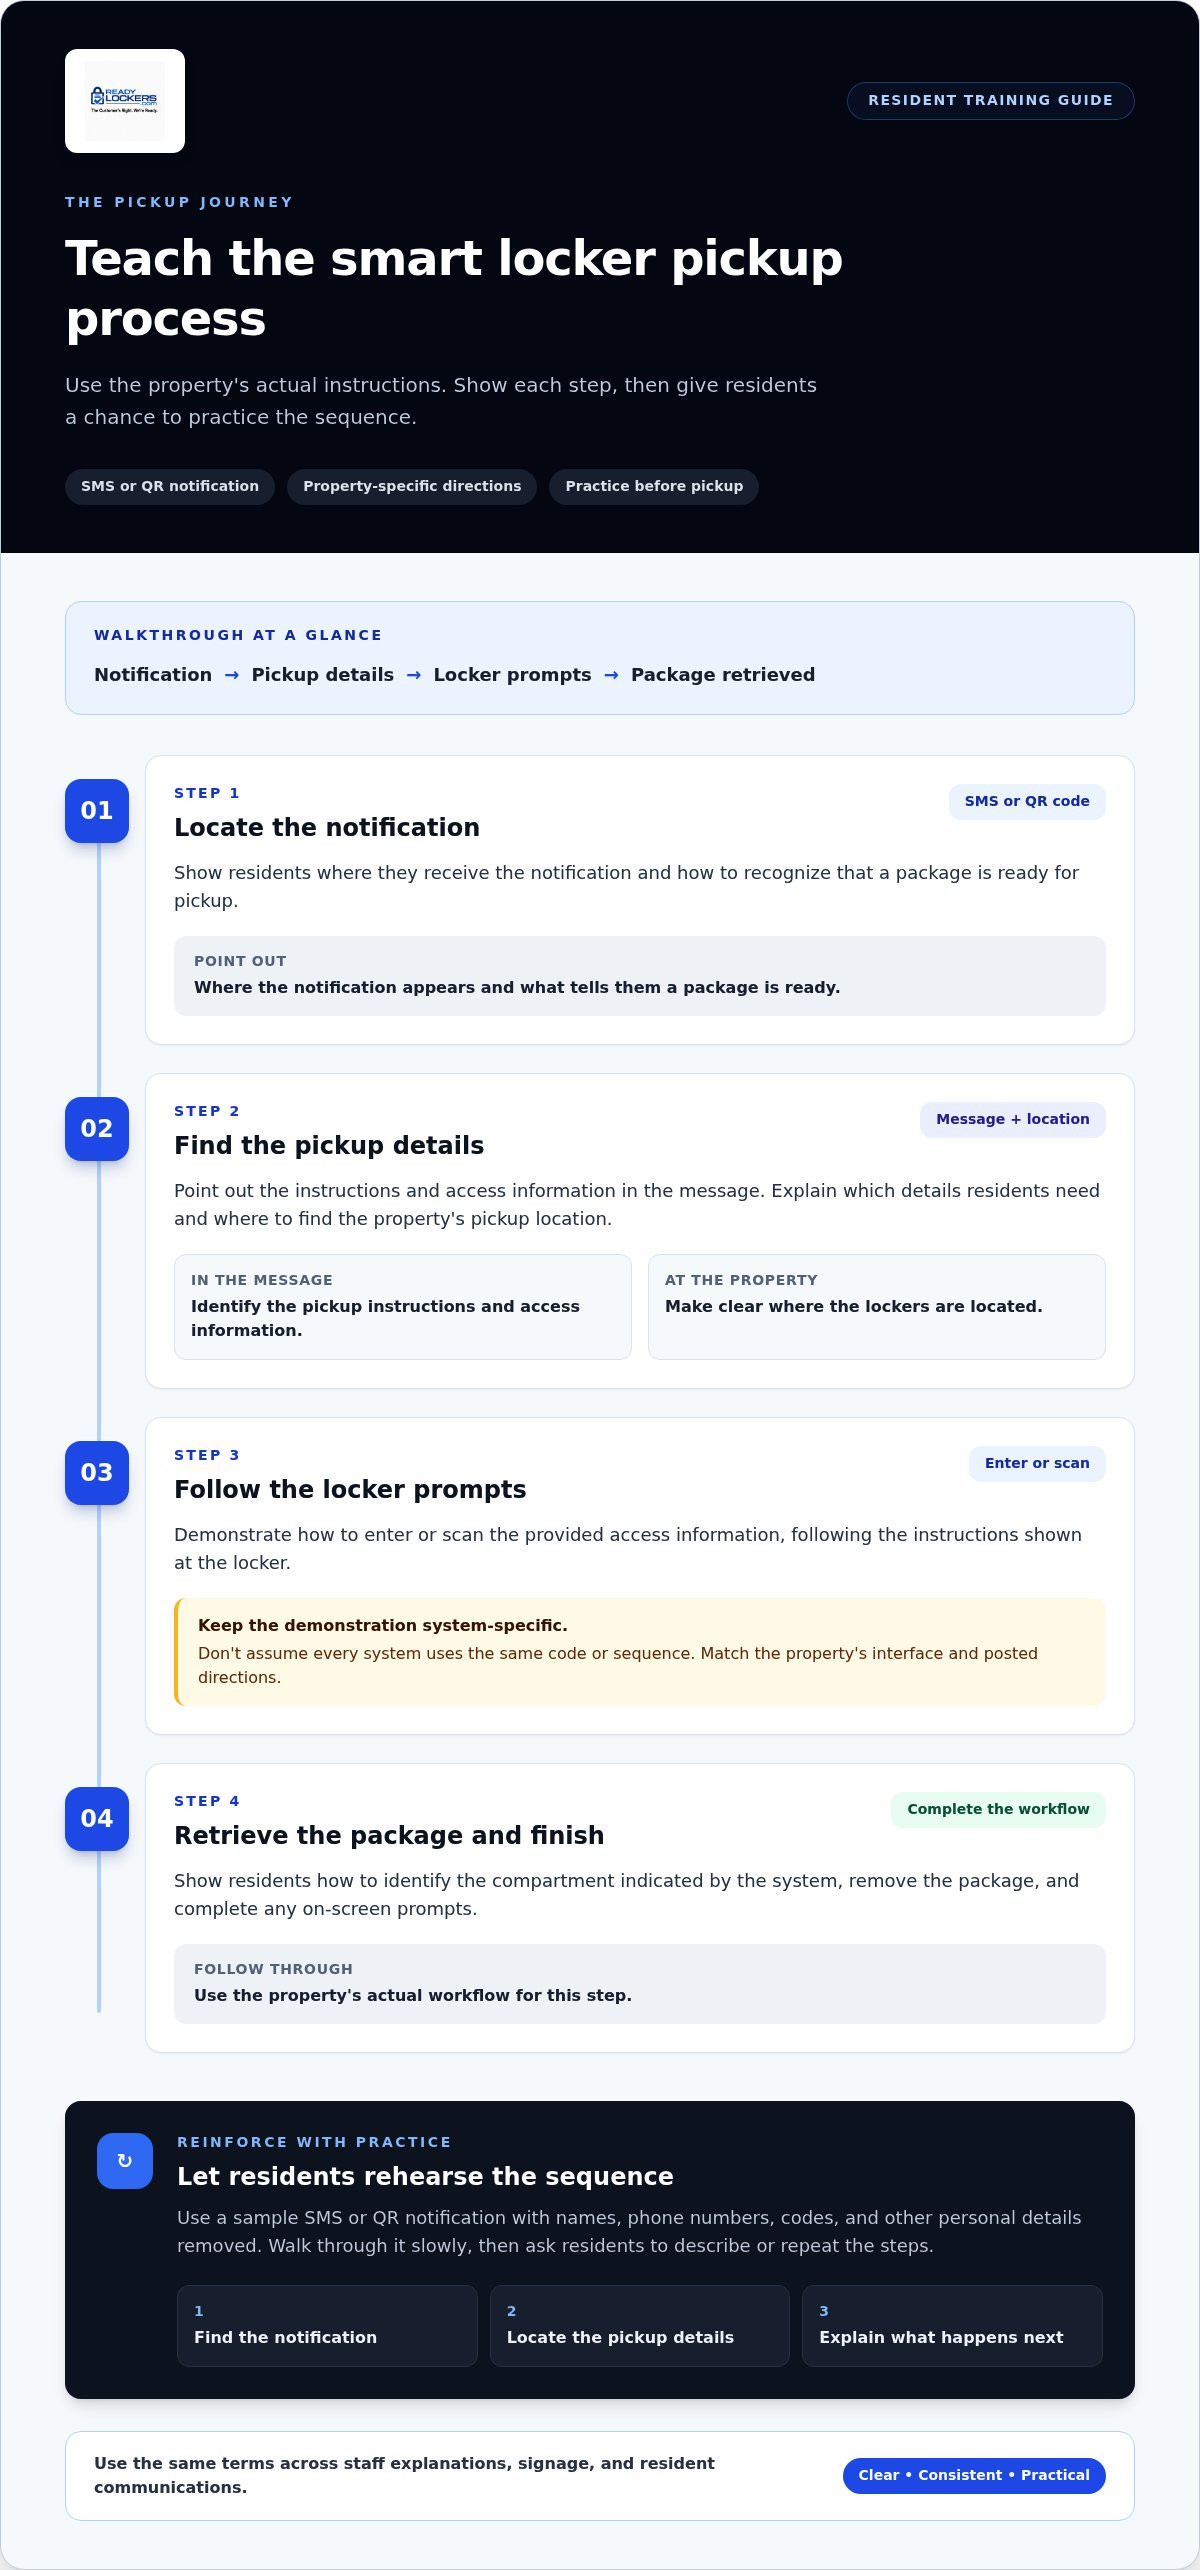Select practice card 1 Find the notification
The width and height of the screenshot is (1200, 2570).
click(327, 2326)
